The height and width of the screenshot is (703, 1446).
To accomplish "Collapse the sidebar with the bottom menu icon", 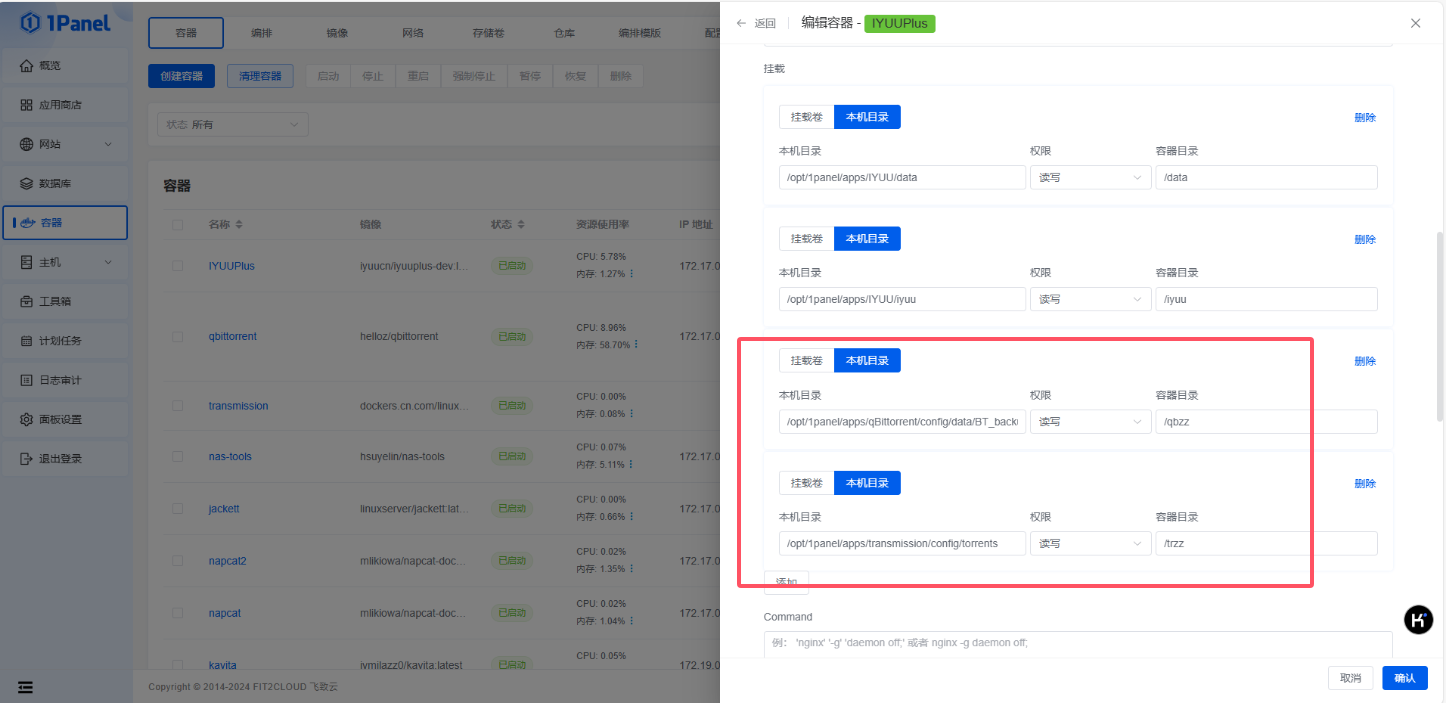I will [26, 687].
